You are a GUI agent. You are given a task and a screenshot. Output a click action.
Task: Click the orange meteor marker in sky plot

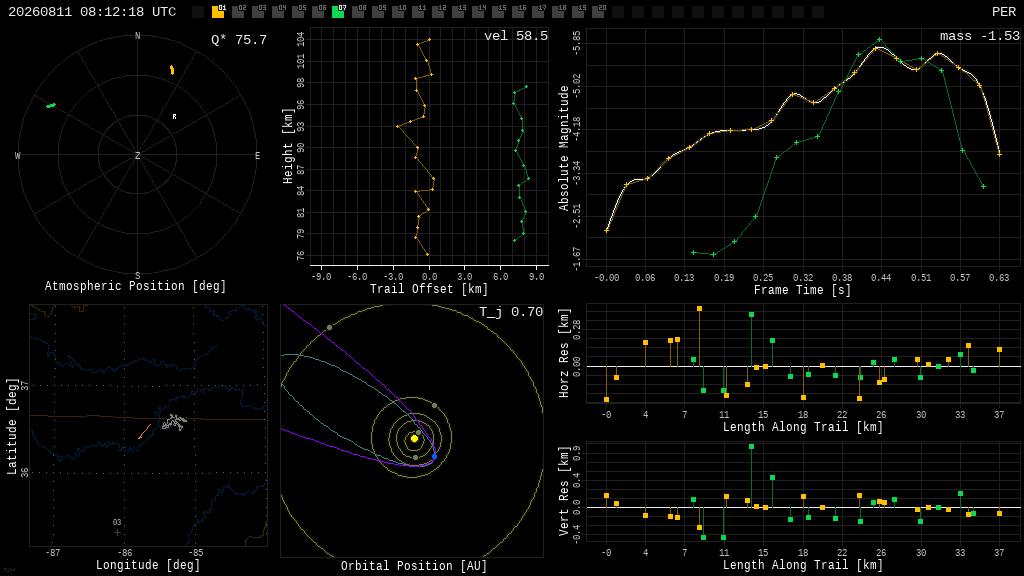pos(172,70)
